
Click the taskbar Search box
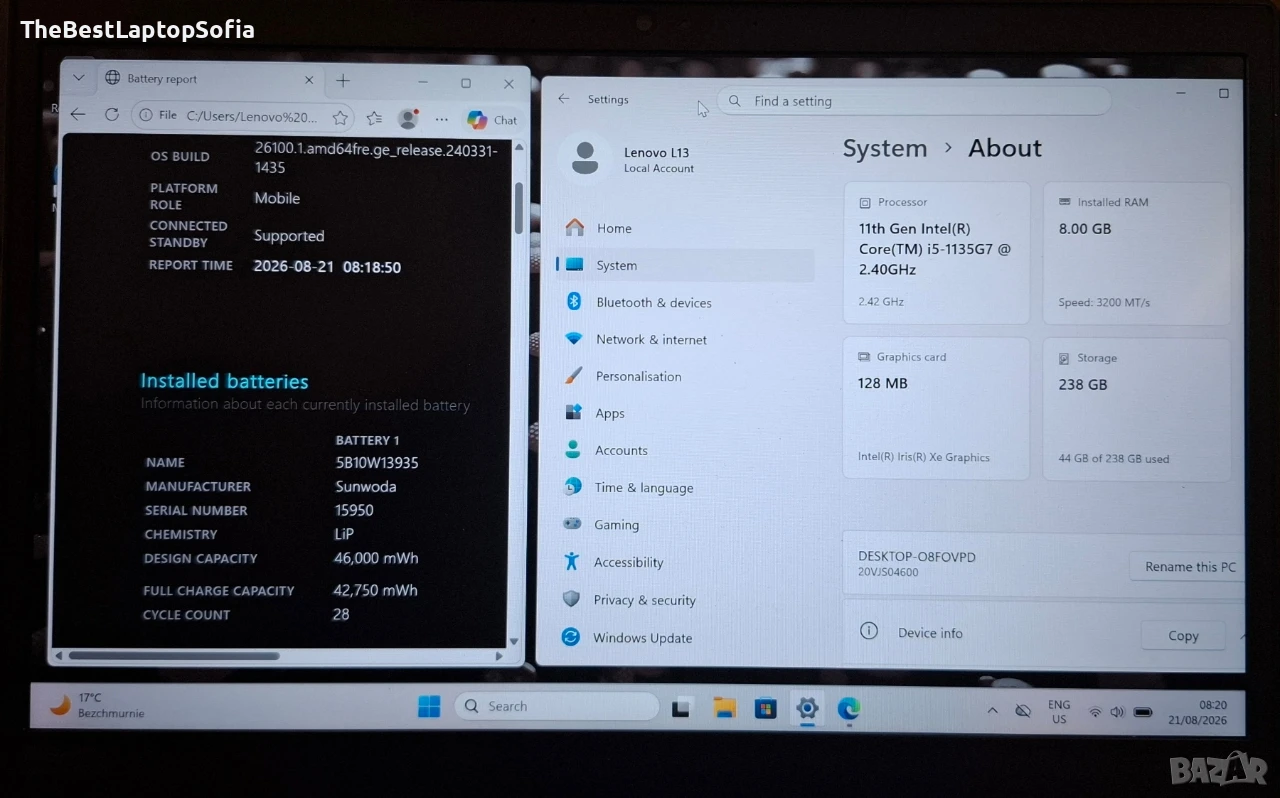click(557, 706)
